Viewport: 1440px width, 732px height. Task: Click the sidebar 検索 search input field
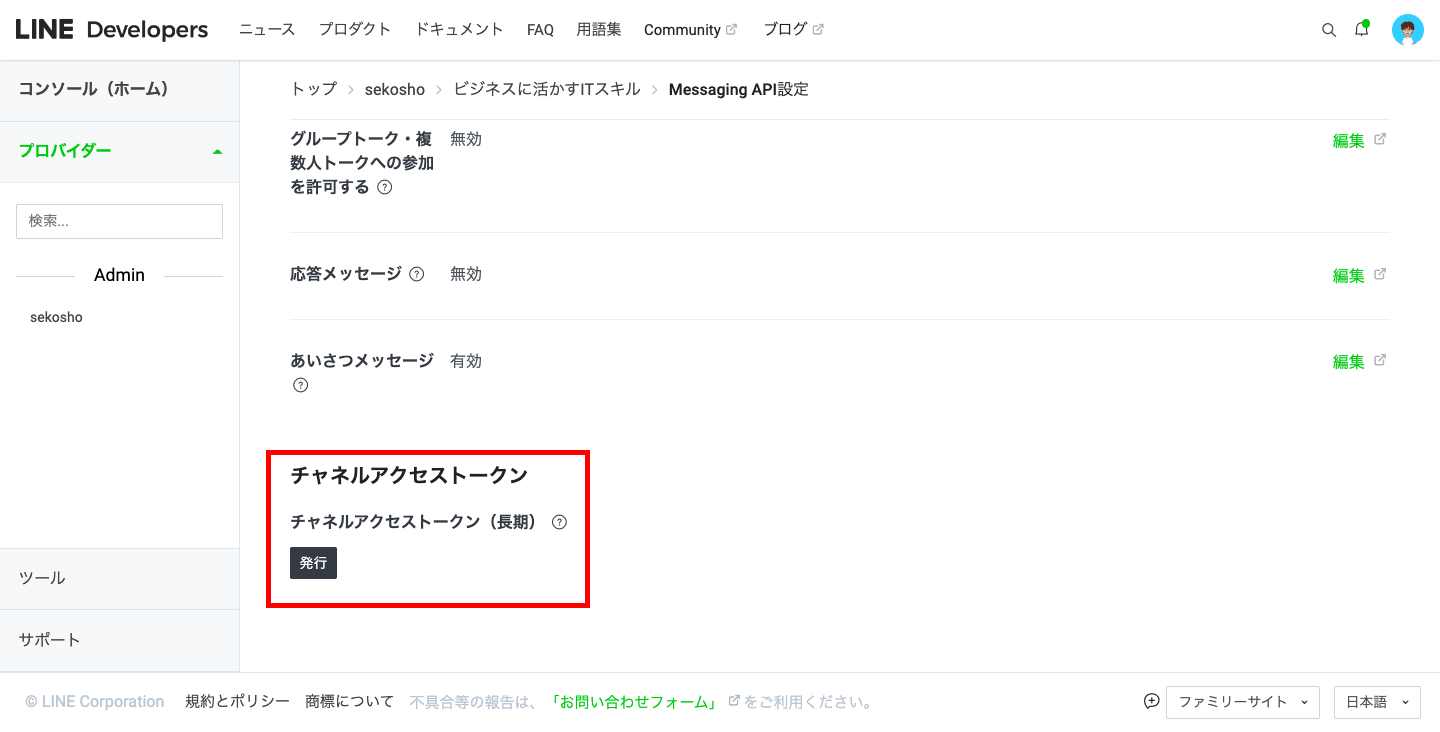(119, 221)
